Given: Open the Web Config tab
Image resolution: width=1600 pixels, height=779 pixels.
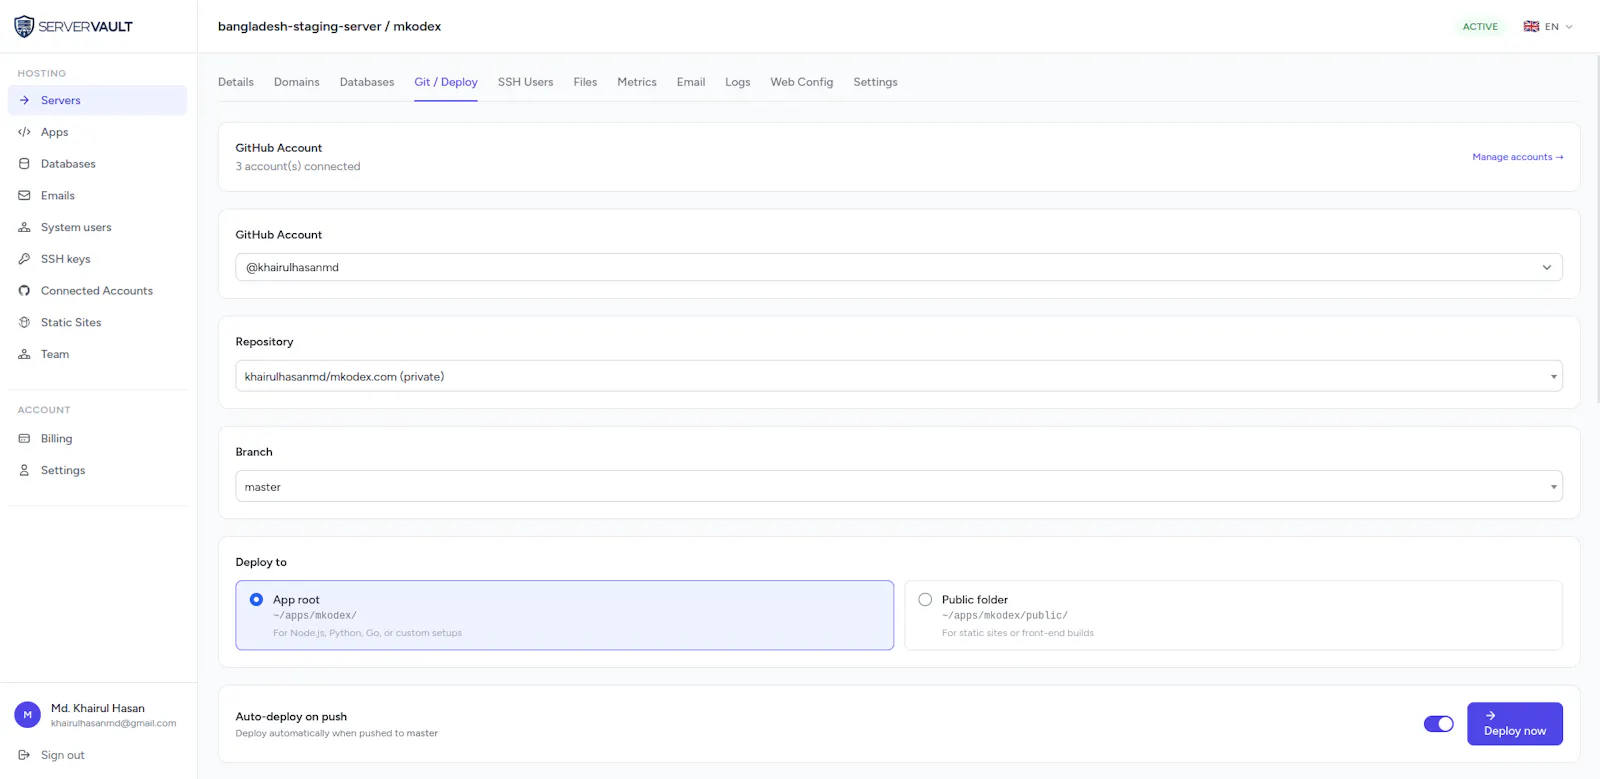Looking at the screenshot, I should click(802, 82).
